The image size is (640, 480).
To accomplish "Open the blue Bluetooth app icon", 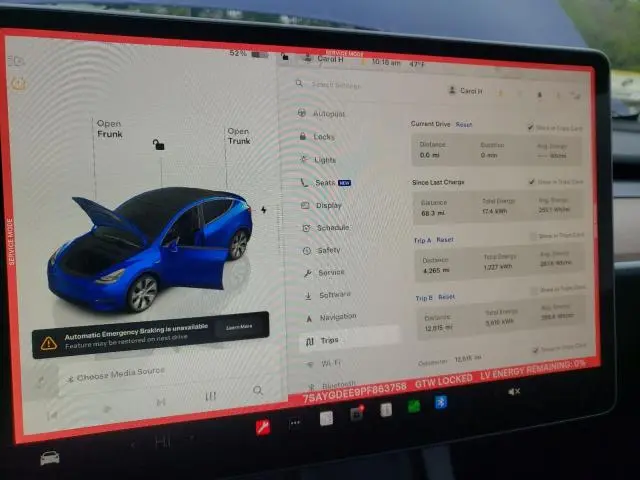I will [441, 402].
